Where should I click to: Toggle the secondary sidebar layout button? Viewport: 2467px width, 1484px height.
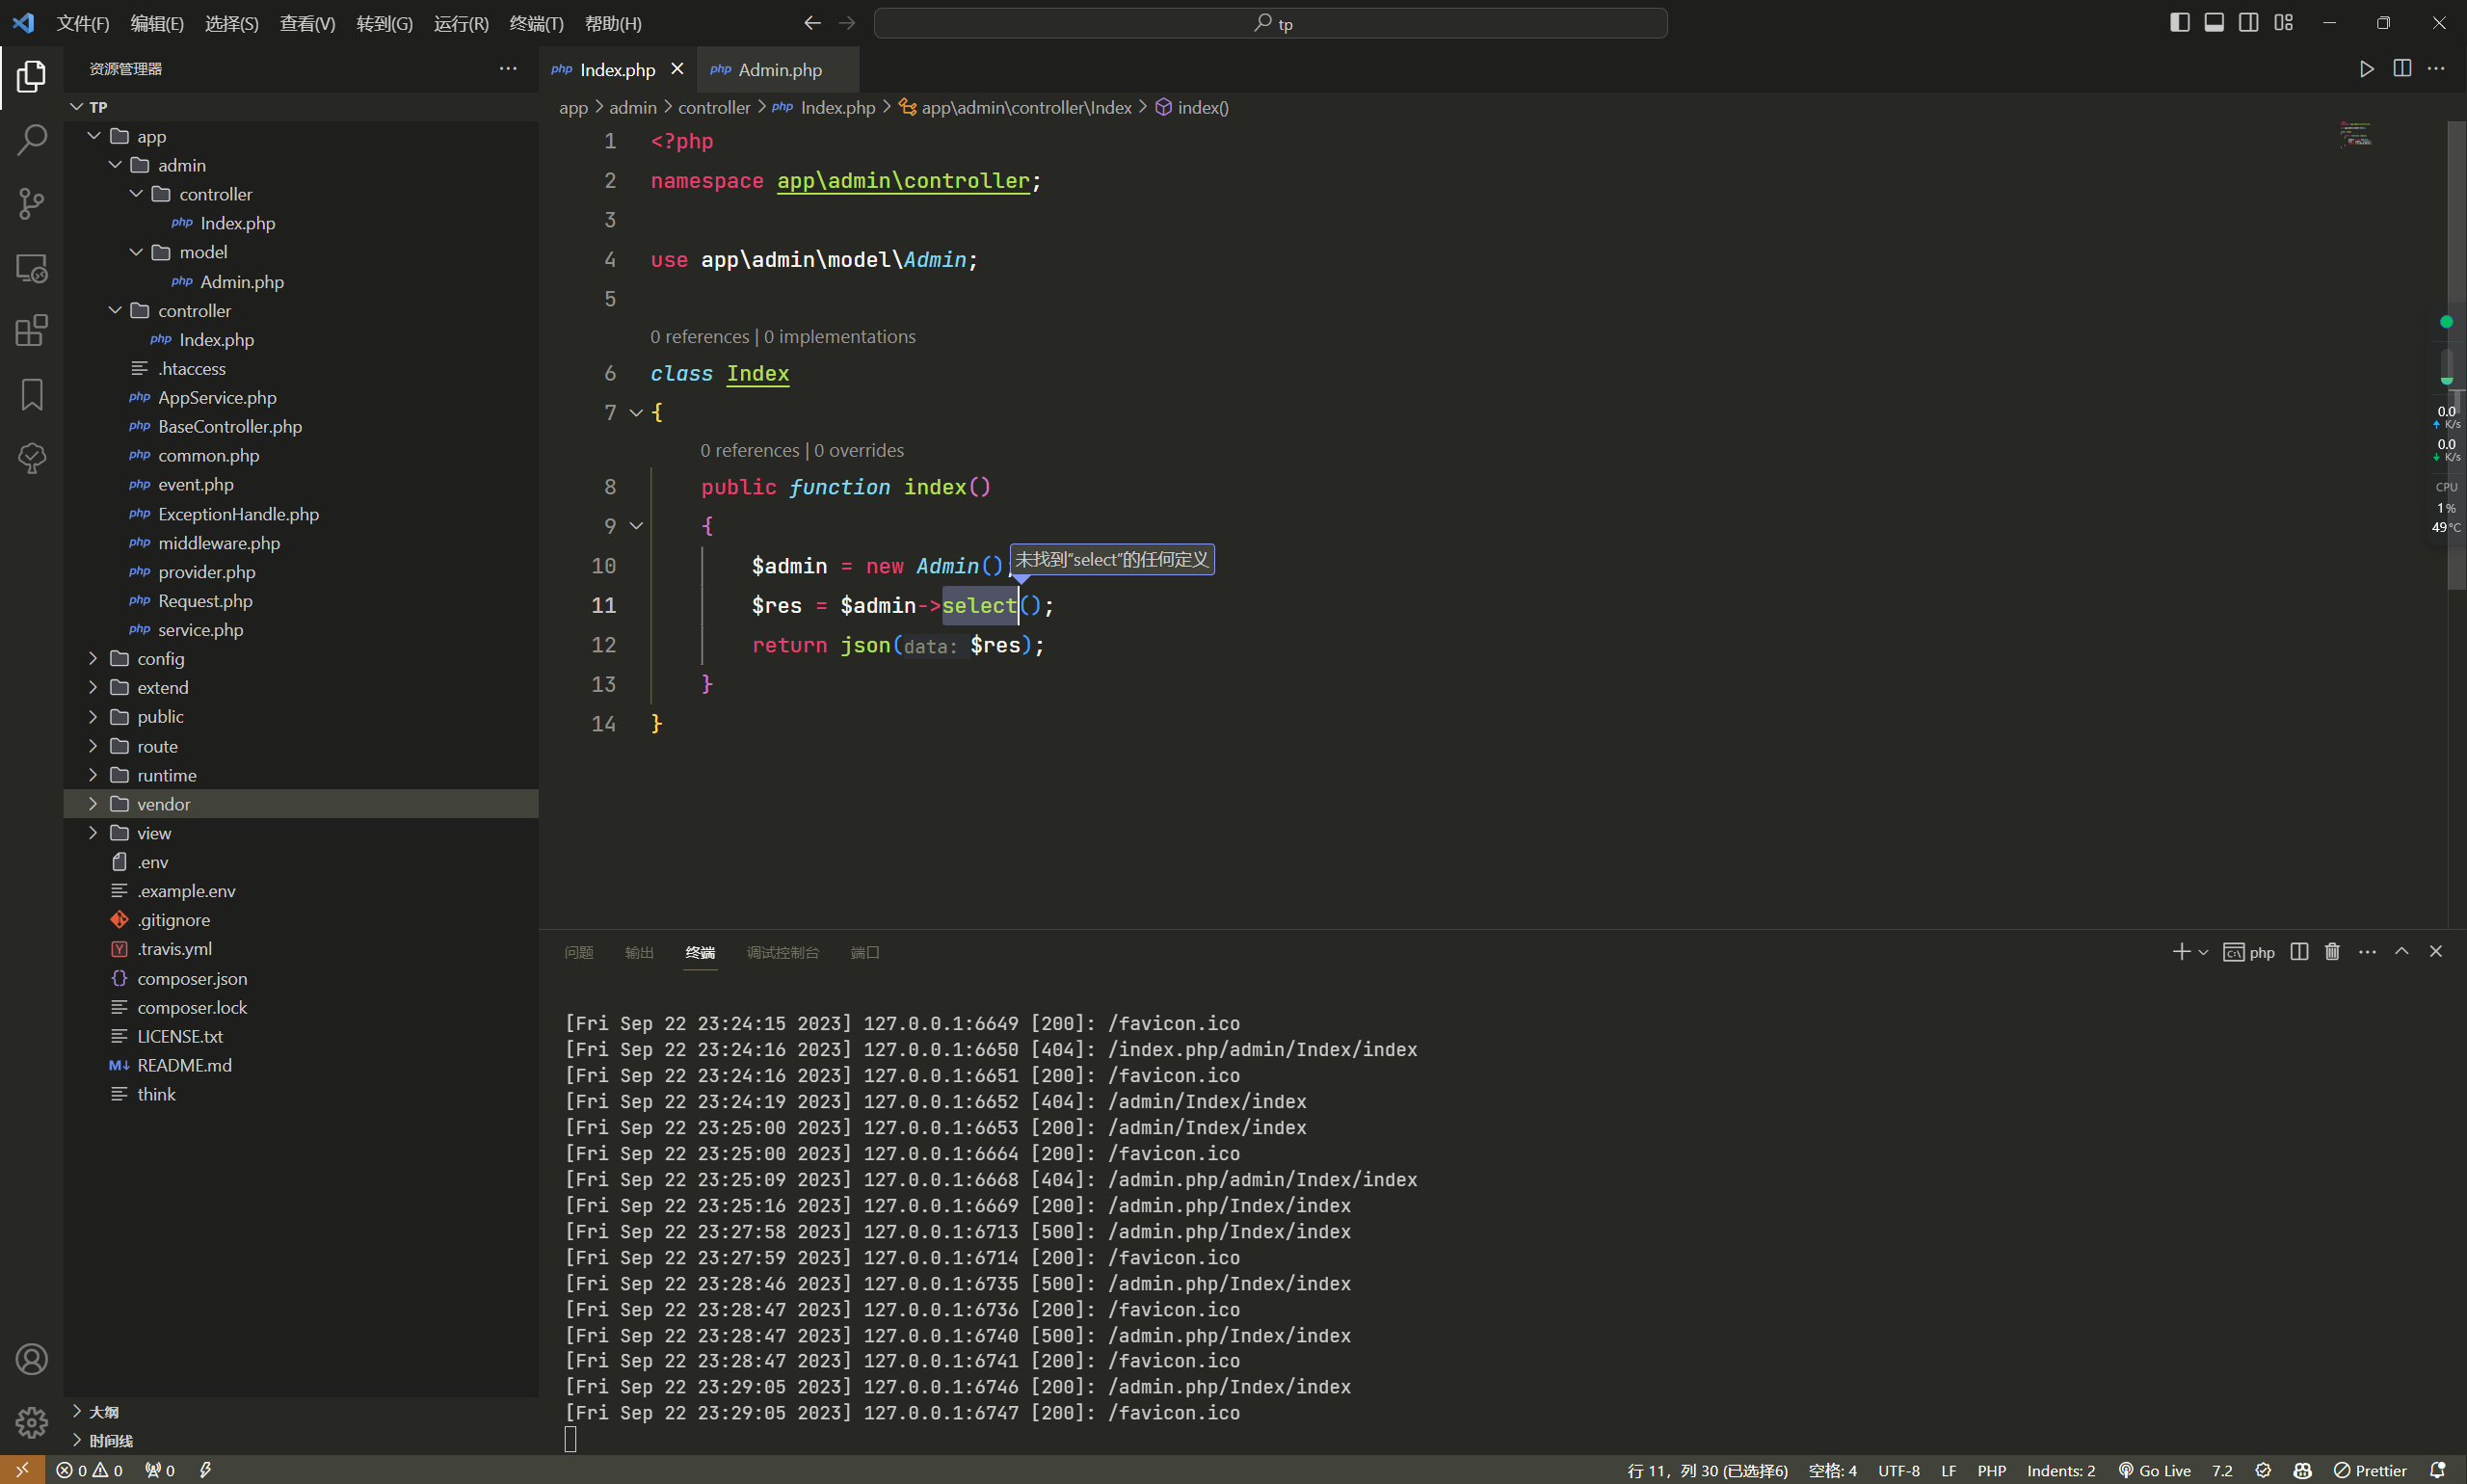click(x=2248, y=22)
